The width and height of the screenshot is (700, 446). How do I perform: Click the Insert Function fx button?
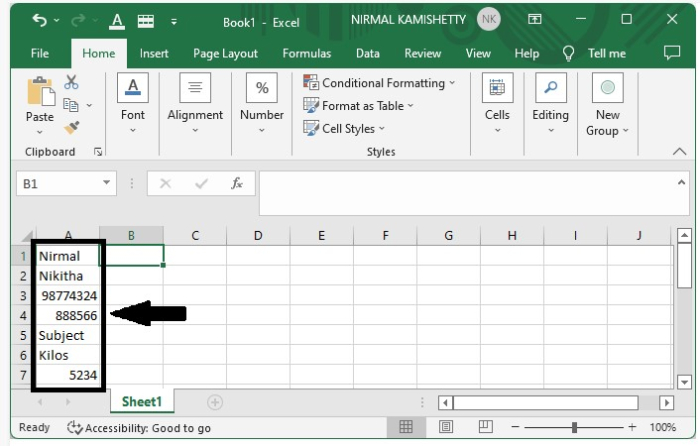tap(237, 183)
